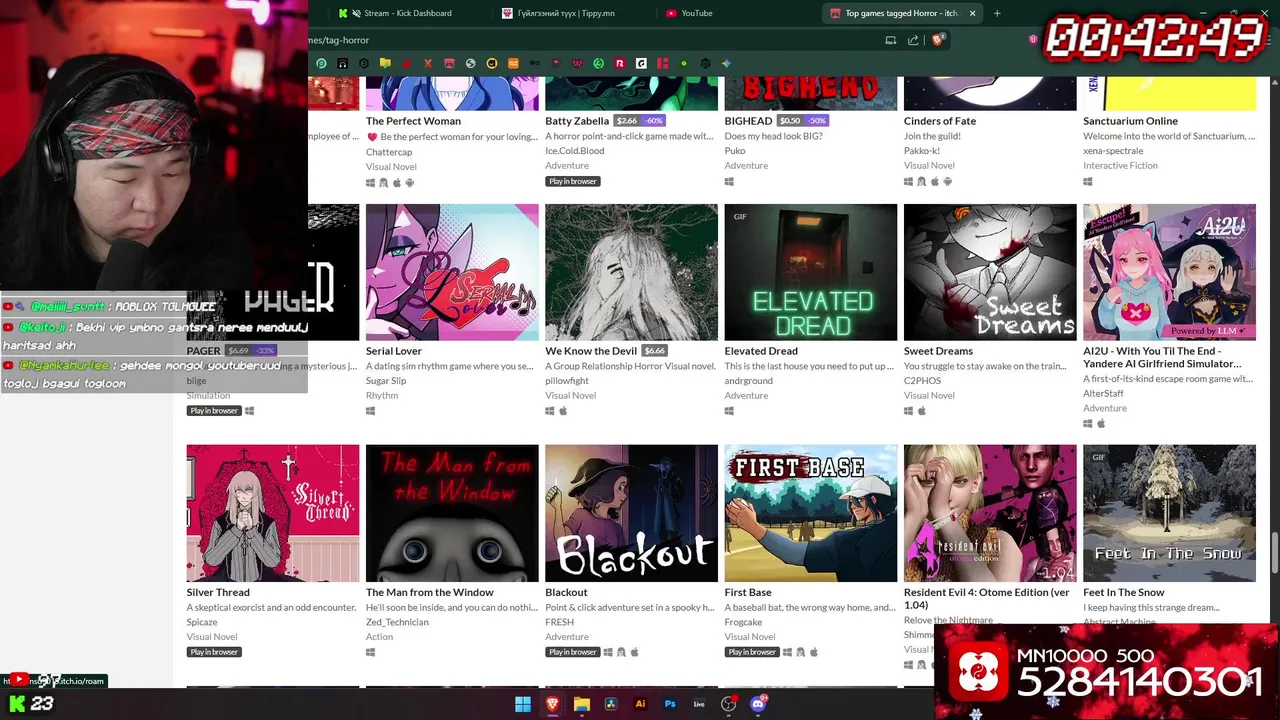Click the Apple icon under AI2U game
Image resolution: width=1280 pixels, height=720 pixels.
click(x=1101, y=424)
